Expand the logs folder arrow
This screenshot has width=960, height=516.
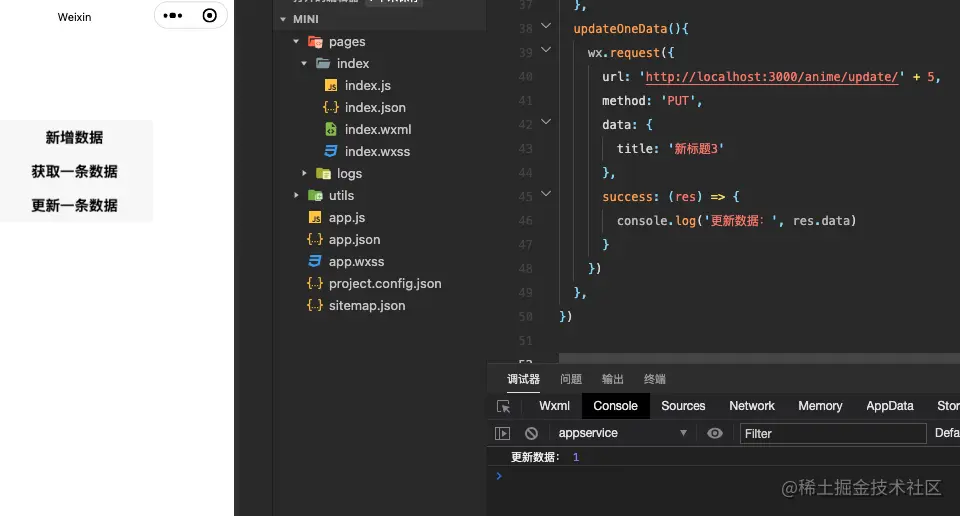click(304, 174)
